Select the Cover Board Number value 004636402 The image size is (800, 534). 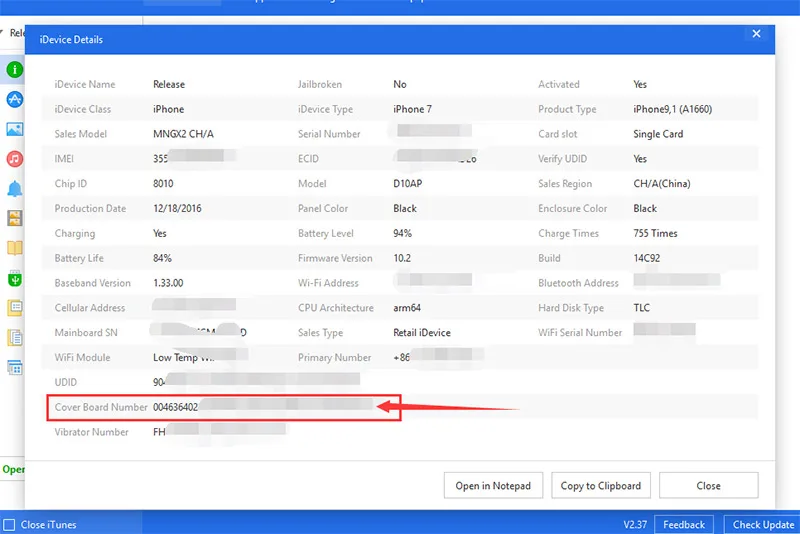(176, 407)
